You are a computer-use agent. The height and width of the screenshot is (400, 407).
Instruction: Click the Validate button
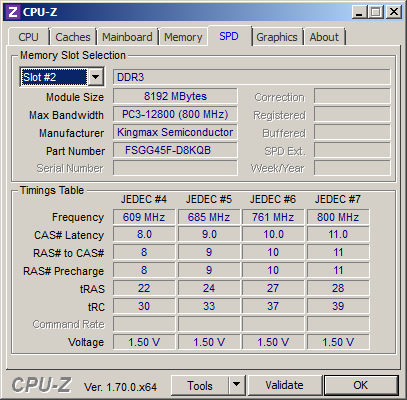click(284, 386)
